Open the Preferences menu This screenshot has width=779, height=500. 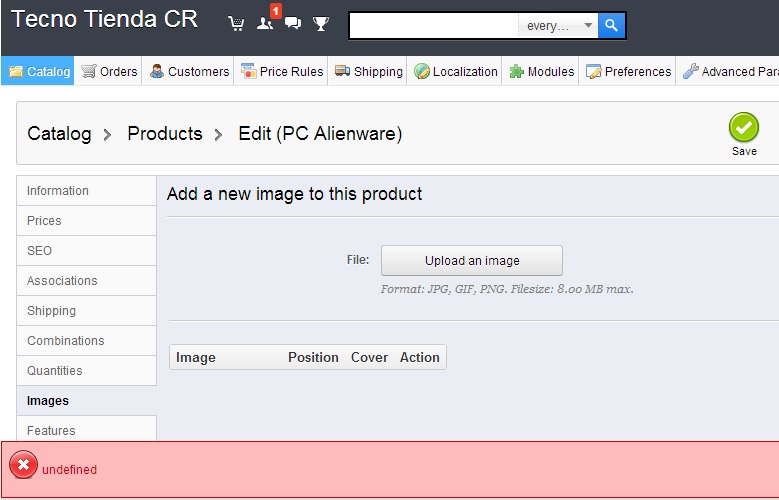coord(628,71)
